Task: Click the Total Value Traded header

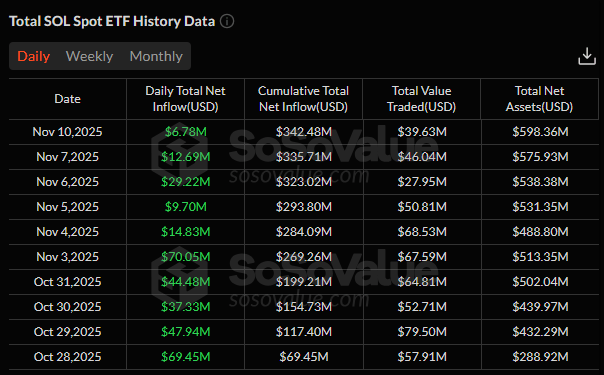Action: click(x=421, y=99)
